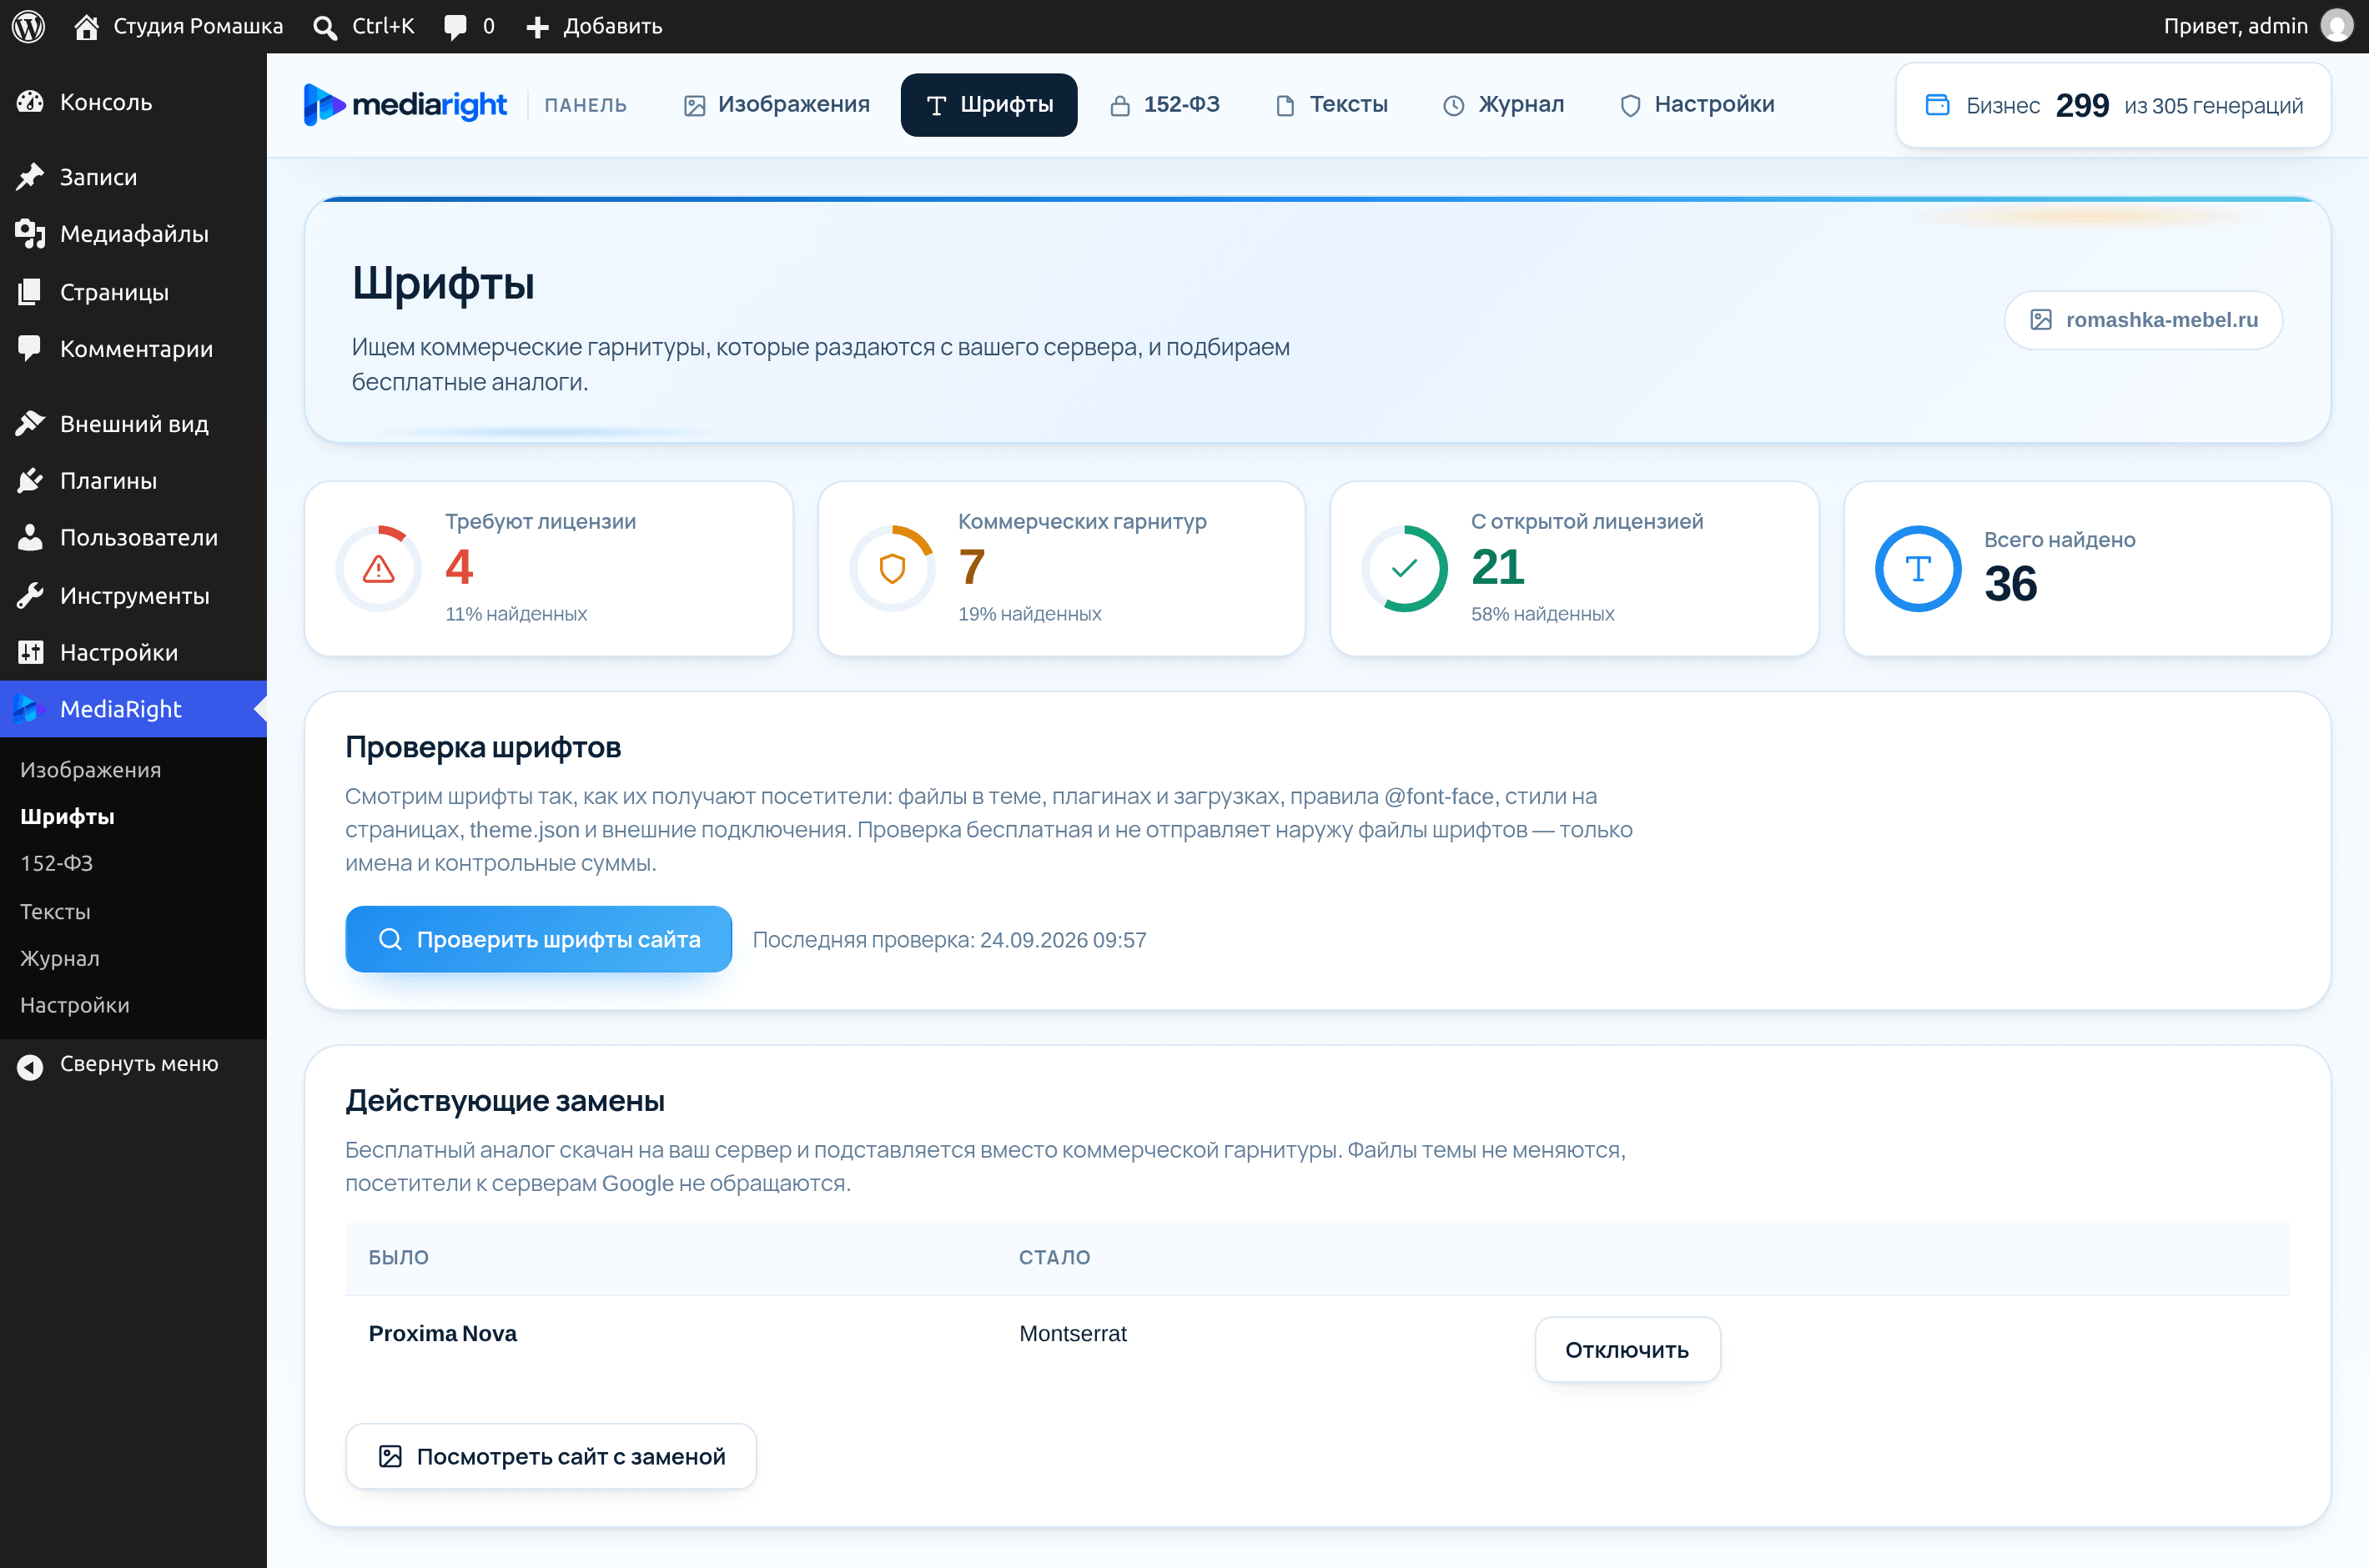Screen dimensions: 2369x1568
Task: Open Изображения submenu under MediaRight
Action: coord(134,770)
